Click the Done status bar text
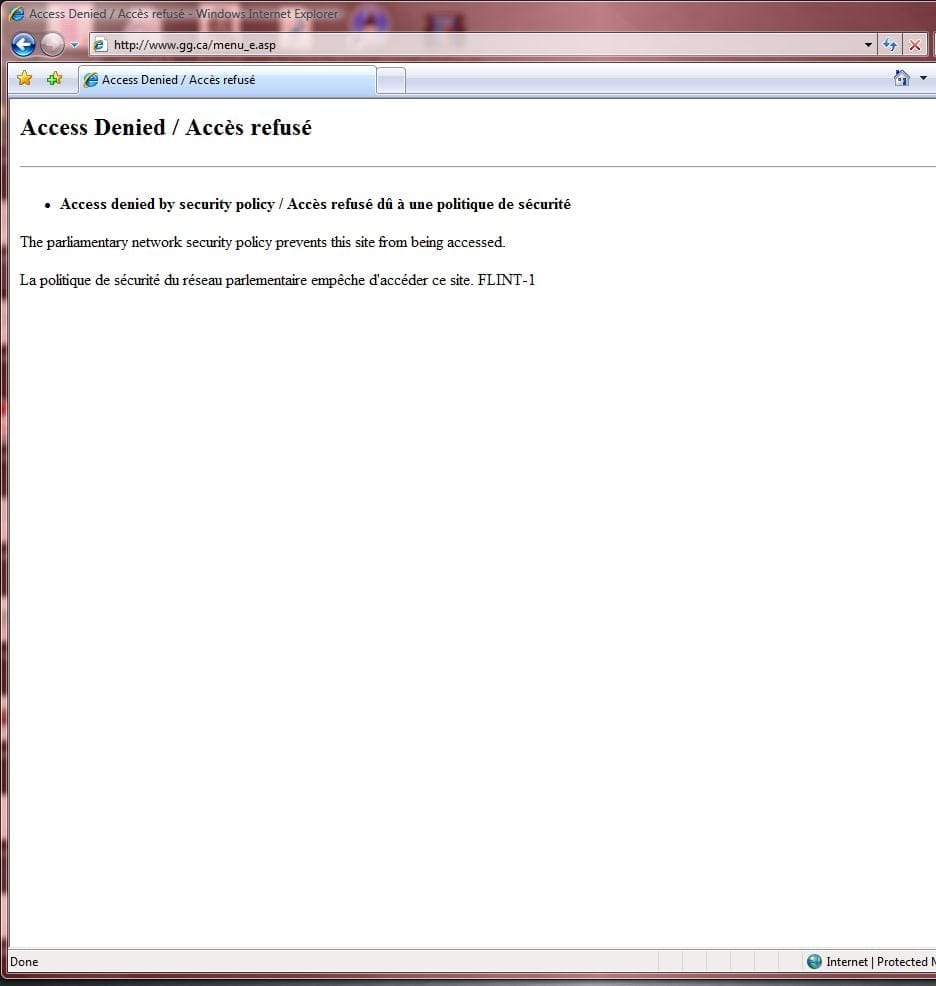The image size is (936, 986). pos(24,961)
